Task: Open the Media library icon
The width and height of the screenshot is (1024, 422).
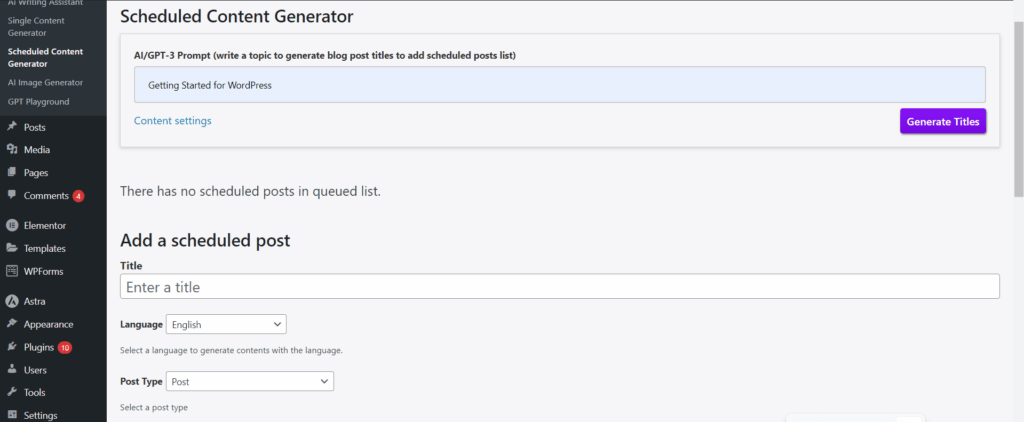Action: [12, 150]
